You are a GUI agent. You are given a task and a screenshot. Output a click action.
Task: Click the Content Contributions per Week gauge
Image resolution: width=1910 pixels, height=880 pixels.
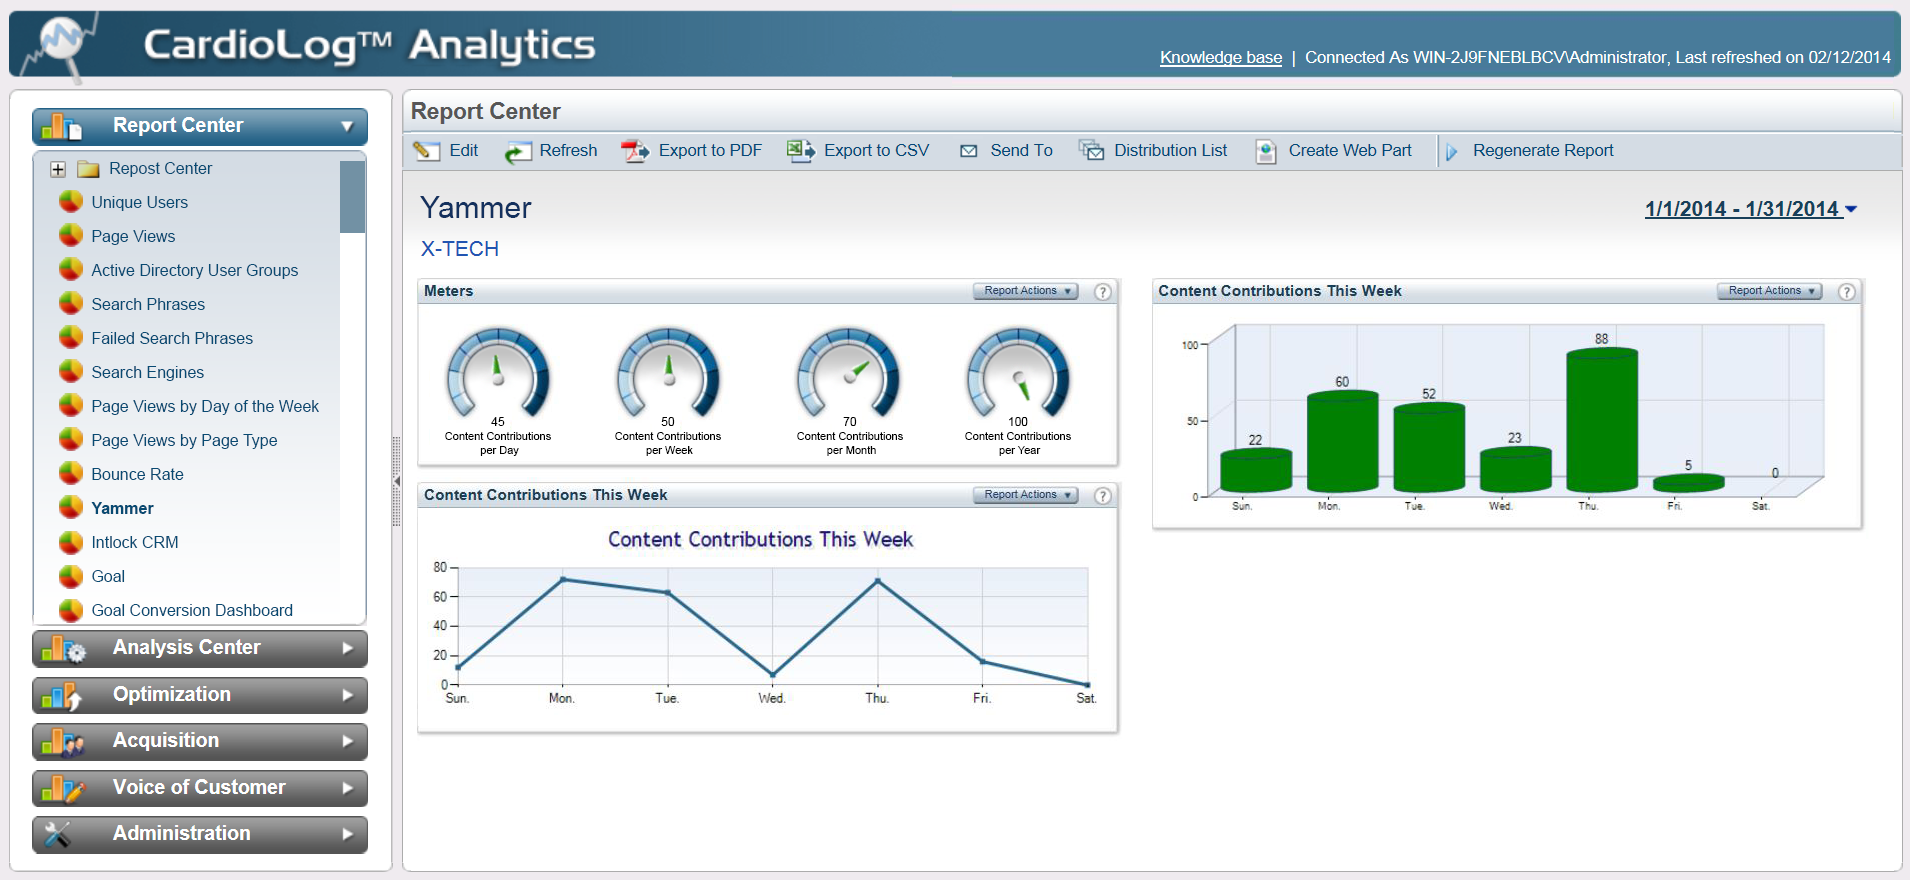[x=668, y=374]
